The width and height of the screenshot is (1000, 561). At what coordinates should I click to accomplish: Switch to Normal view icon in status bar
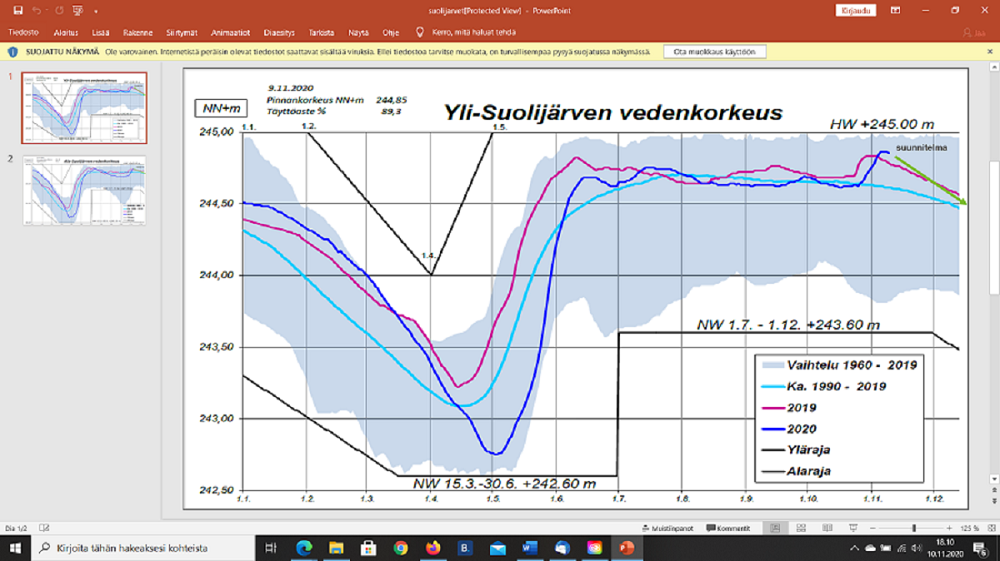[775, 528]
